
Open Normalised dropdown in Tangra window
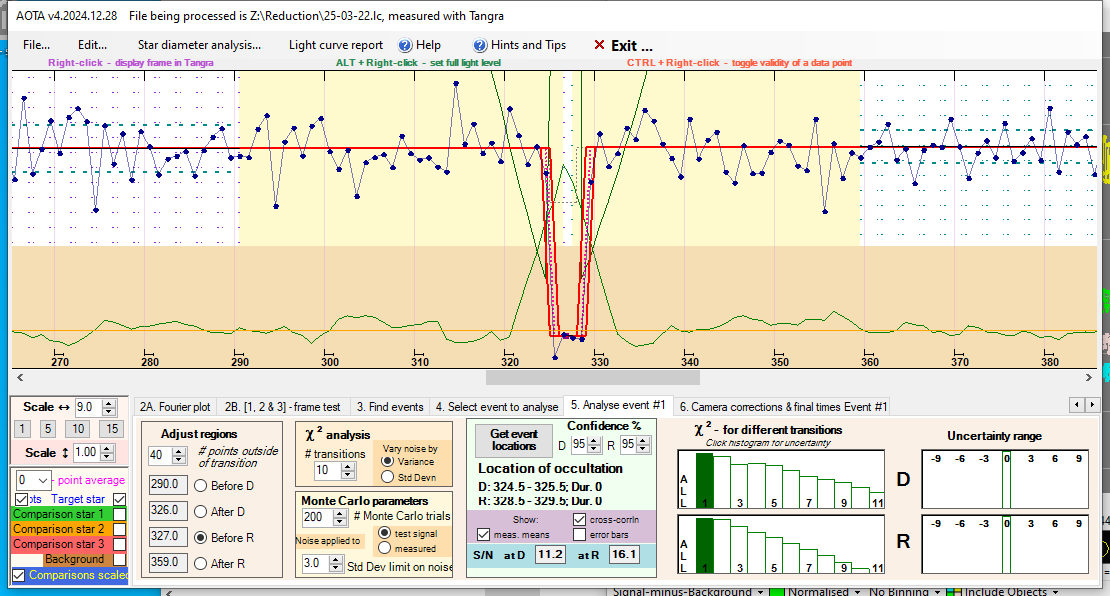tap(857, 592)
